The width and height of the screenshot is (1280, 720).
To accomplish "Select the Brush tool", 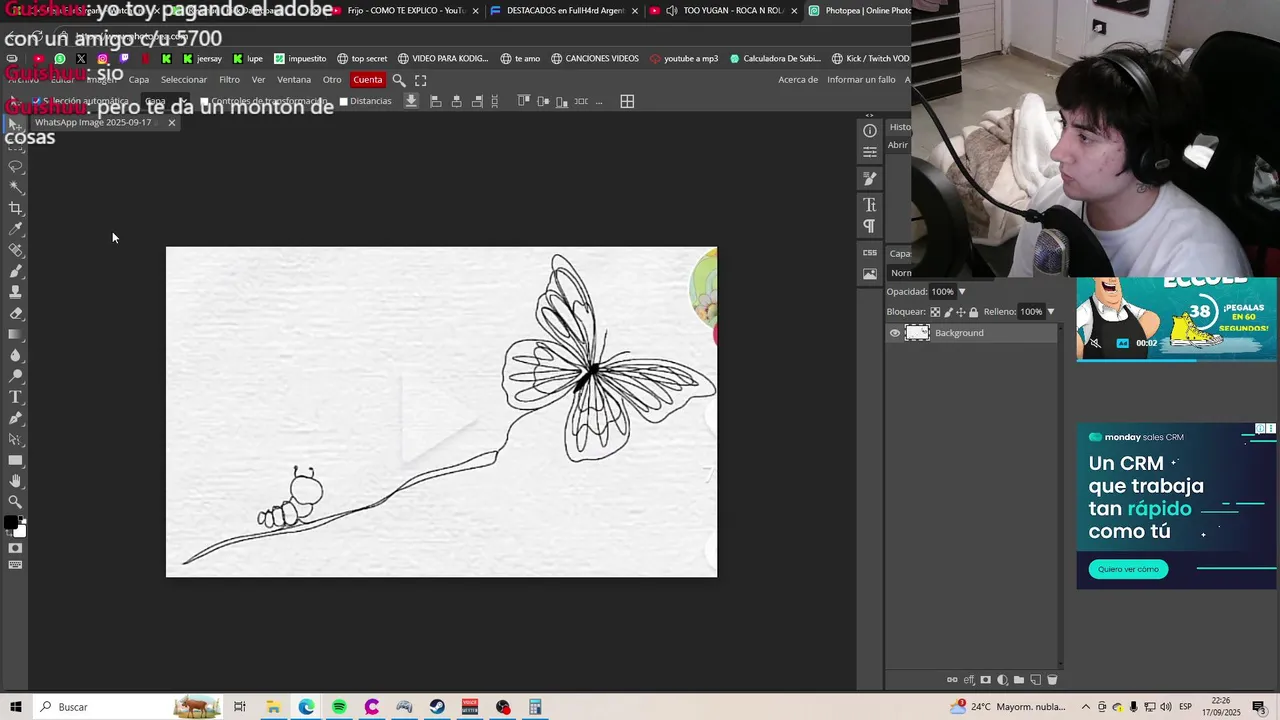I will coord(16,271).
